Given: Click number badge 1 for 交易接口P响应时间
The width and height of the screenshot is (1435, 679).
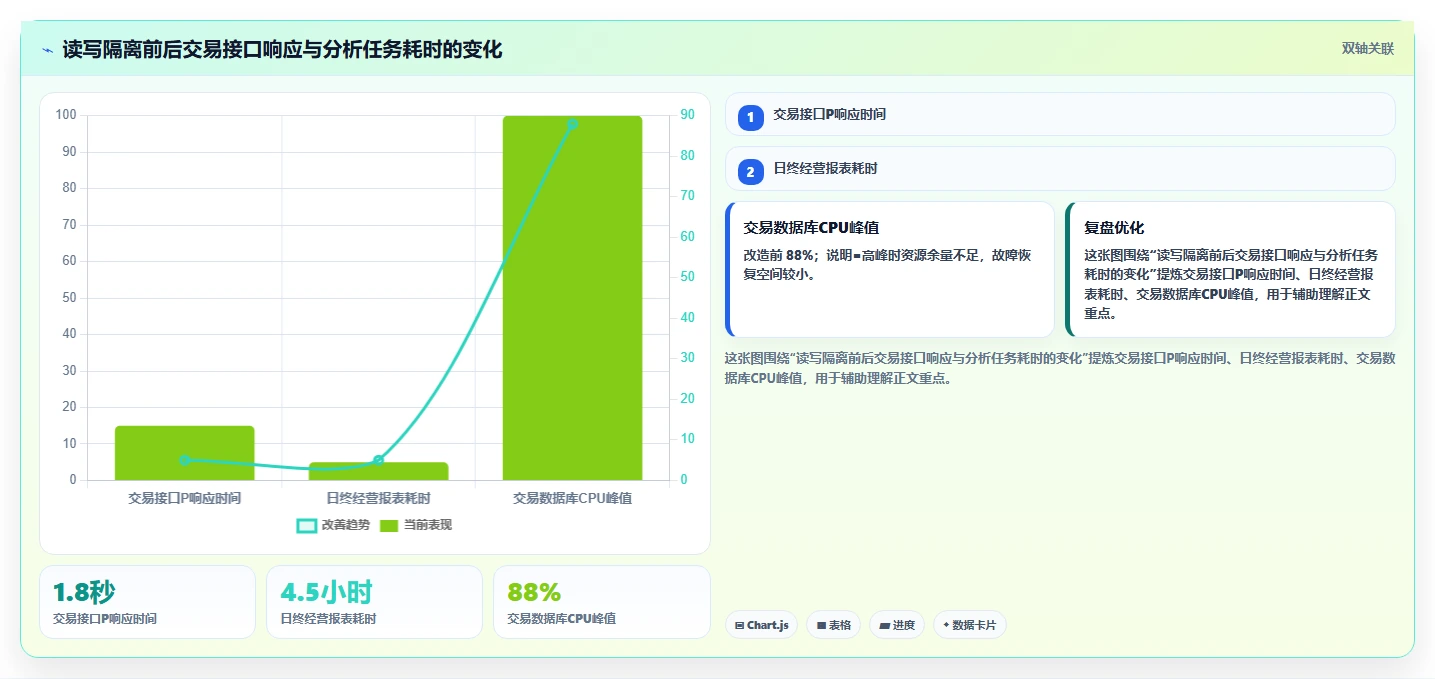Looking at the screenshot, I should [x=750, y=117].
